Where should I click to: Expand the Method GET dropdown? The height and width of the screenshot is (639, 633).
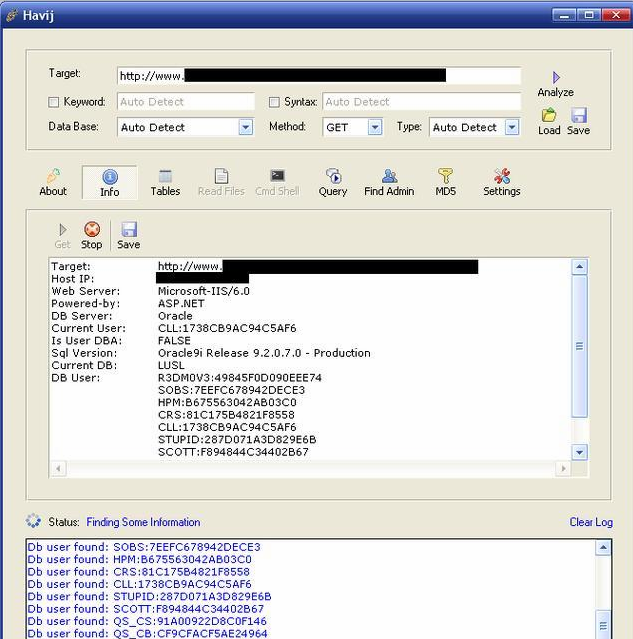coord(375,127)
